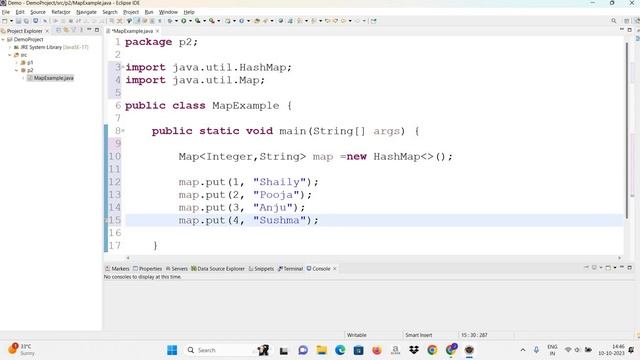The width and height of the screenshot is (640, 360).
Task: Switch to the Servers tab
Action: click(177, 269)
